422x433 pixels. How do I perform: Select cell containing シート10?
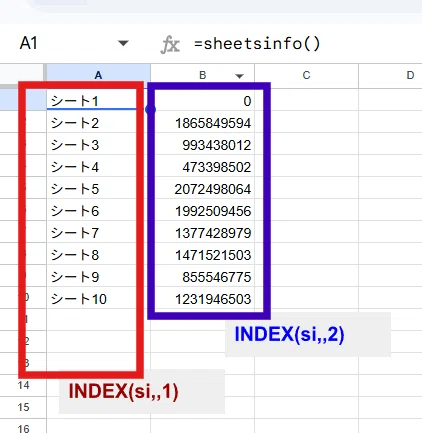[98, 298]
